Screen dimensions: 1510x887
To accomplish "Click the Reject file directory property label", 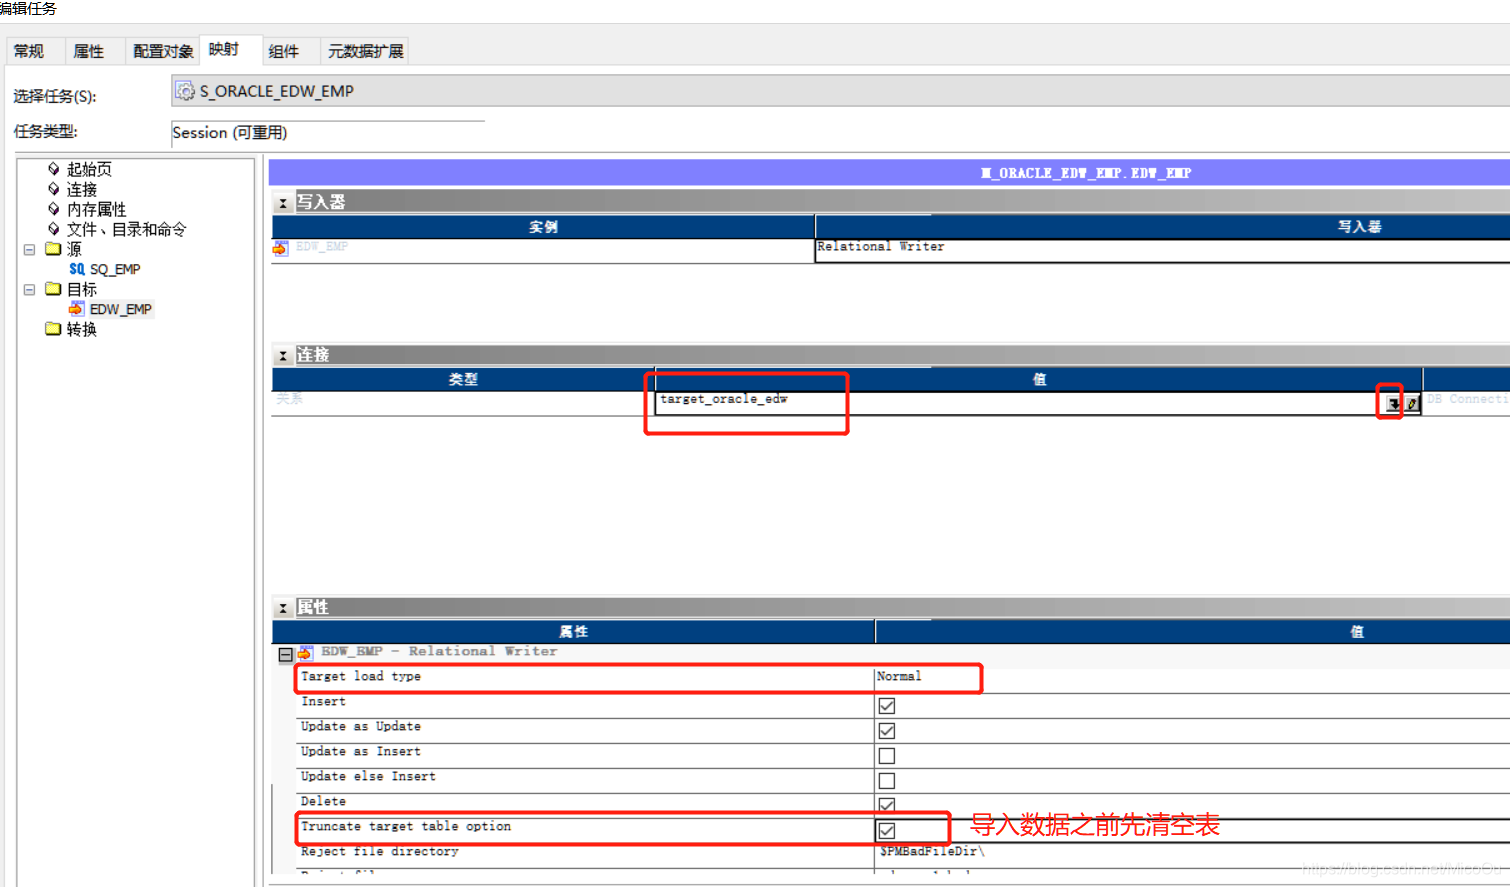I will [380, 852].
